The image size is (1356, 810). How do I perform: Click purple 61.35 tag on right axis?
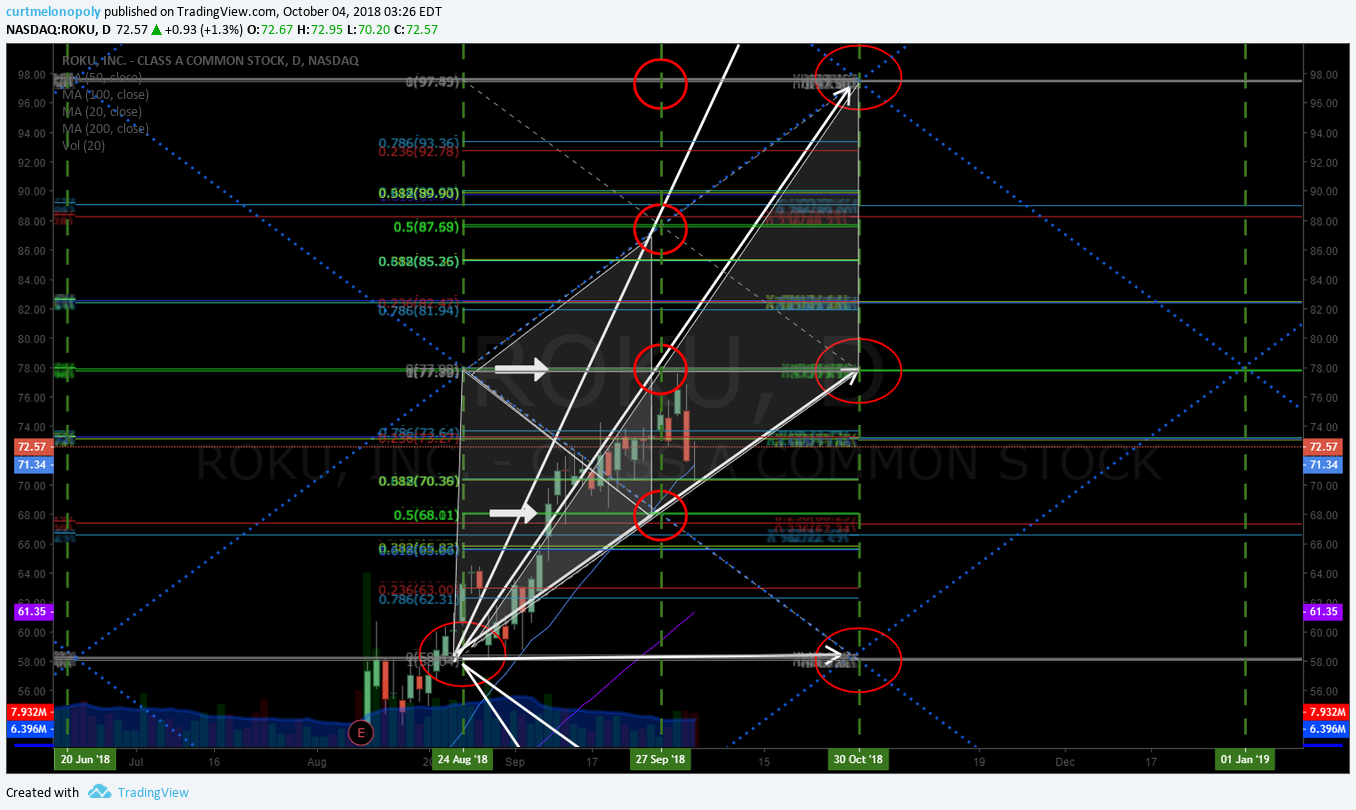(1323, 610)
